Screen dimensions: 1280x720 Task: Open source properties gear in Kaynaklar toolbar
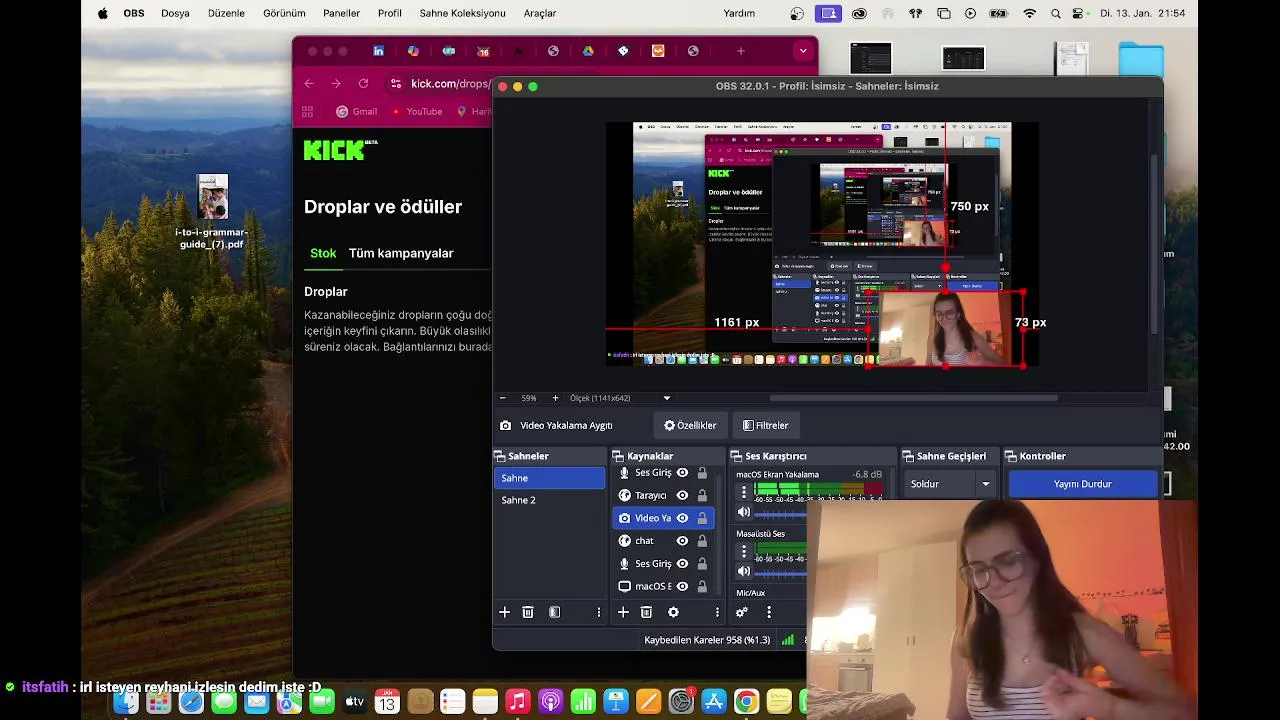coord(673,612)
